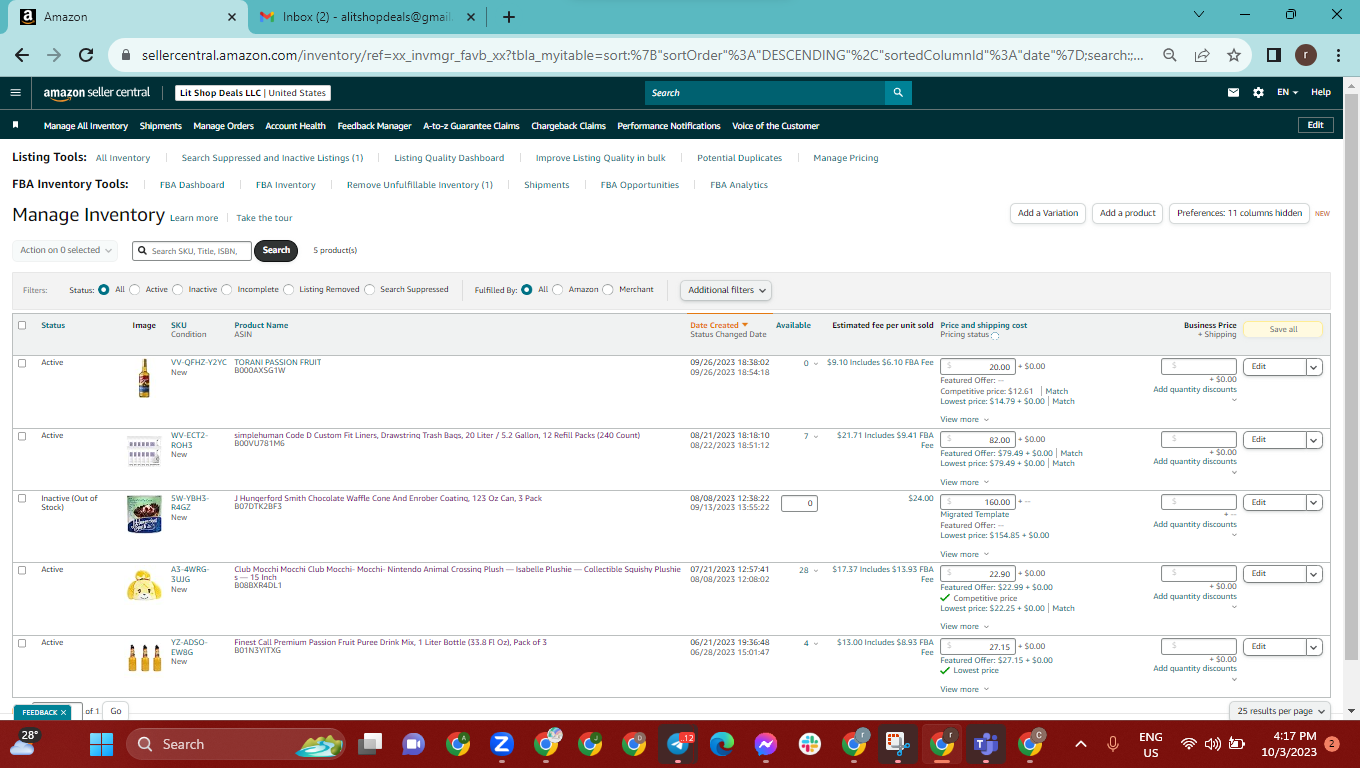Open Voice of the Customer menu
The width and height of the screenshot is (1360, 768).
775,126
